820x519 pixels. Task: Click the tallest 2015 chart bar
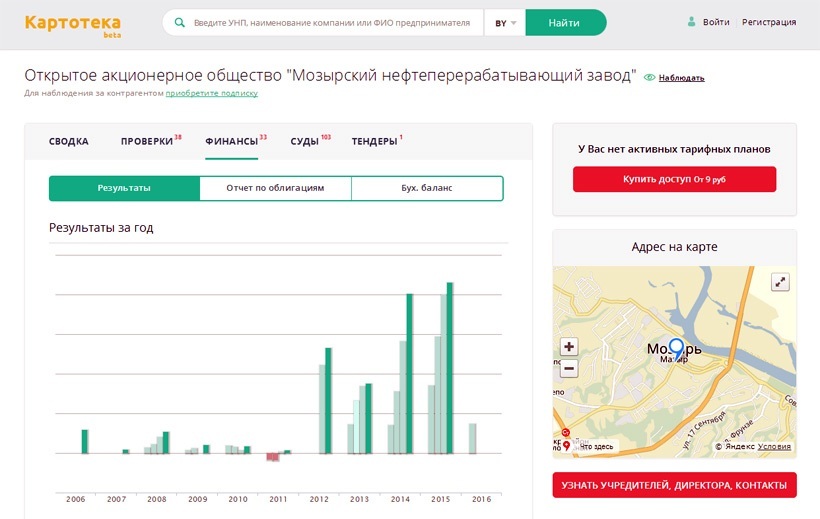pos(450,367)
